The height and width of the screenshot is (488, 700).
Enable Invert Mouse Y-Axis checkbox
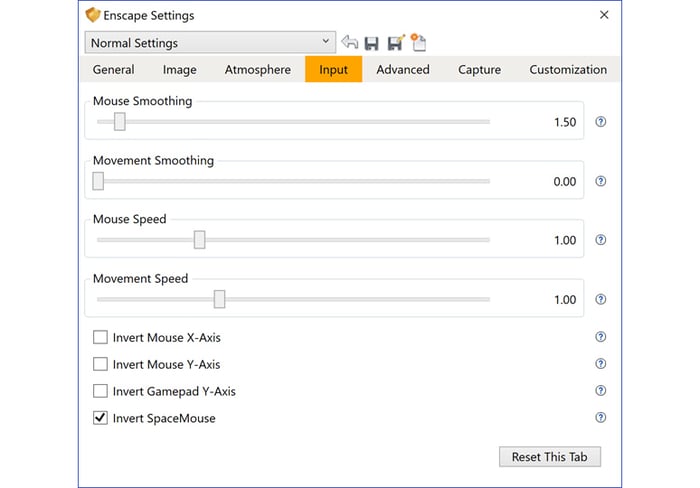[100, 364]
